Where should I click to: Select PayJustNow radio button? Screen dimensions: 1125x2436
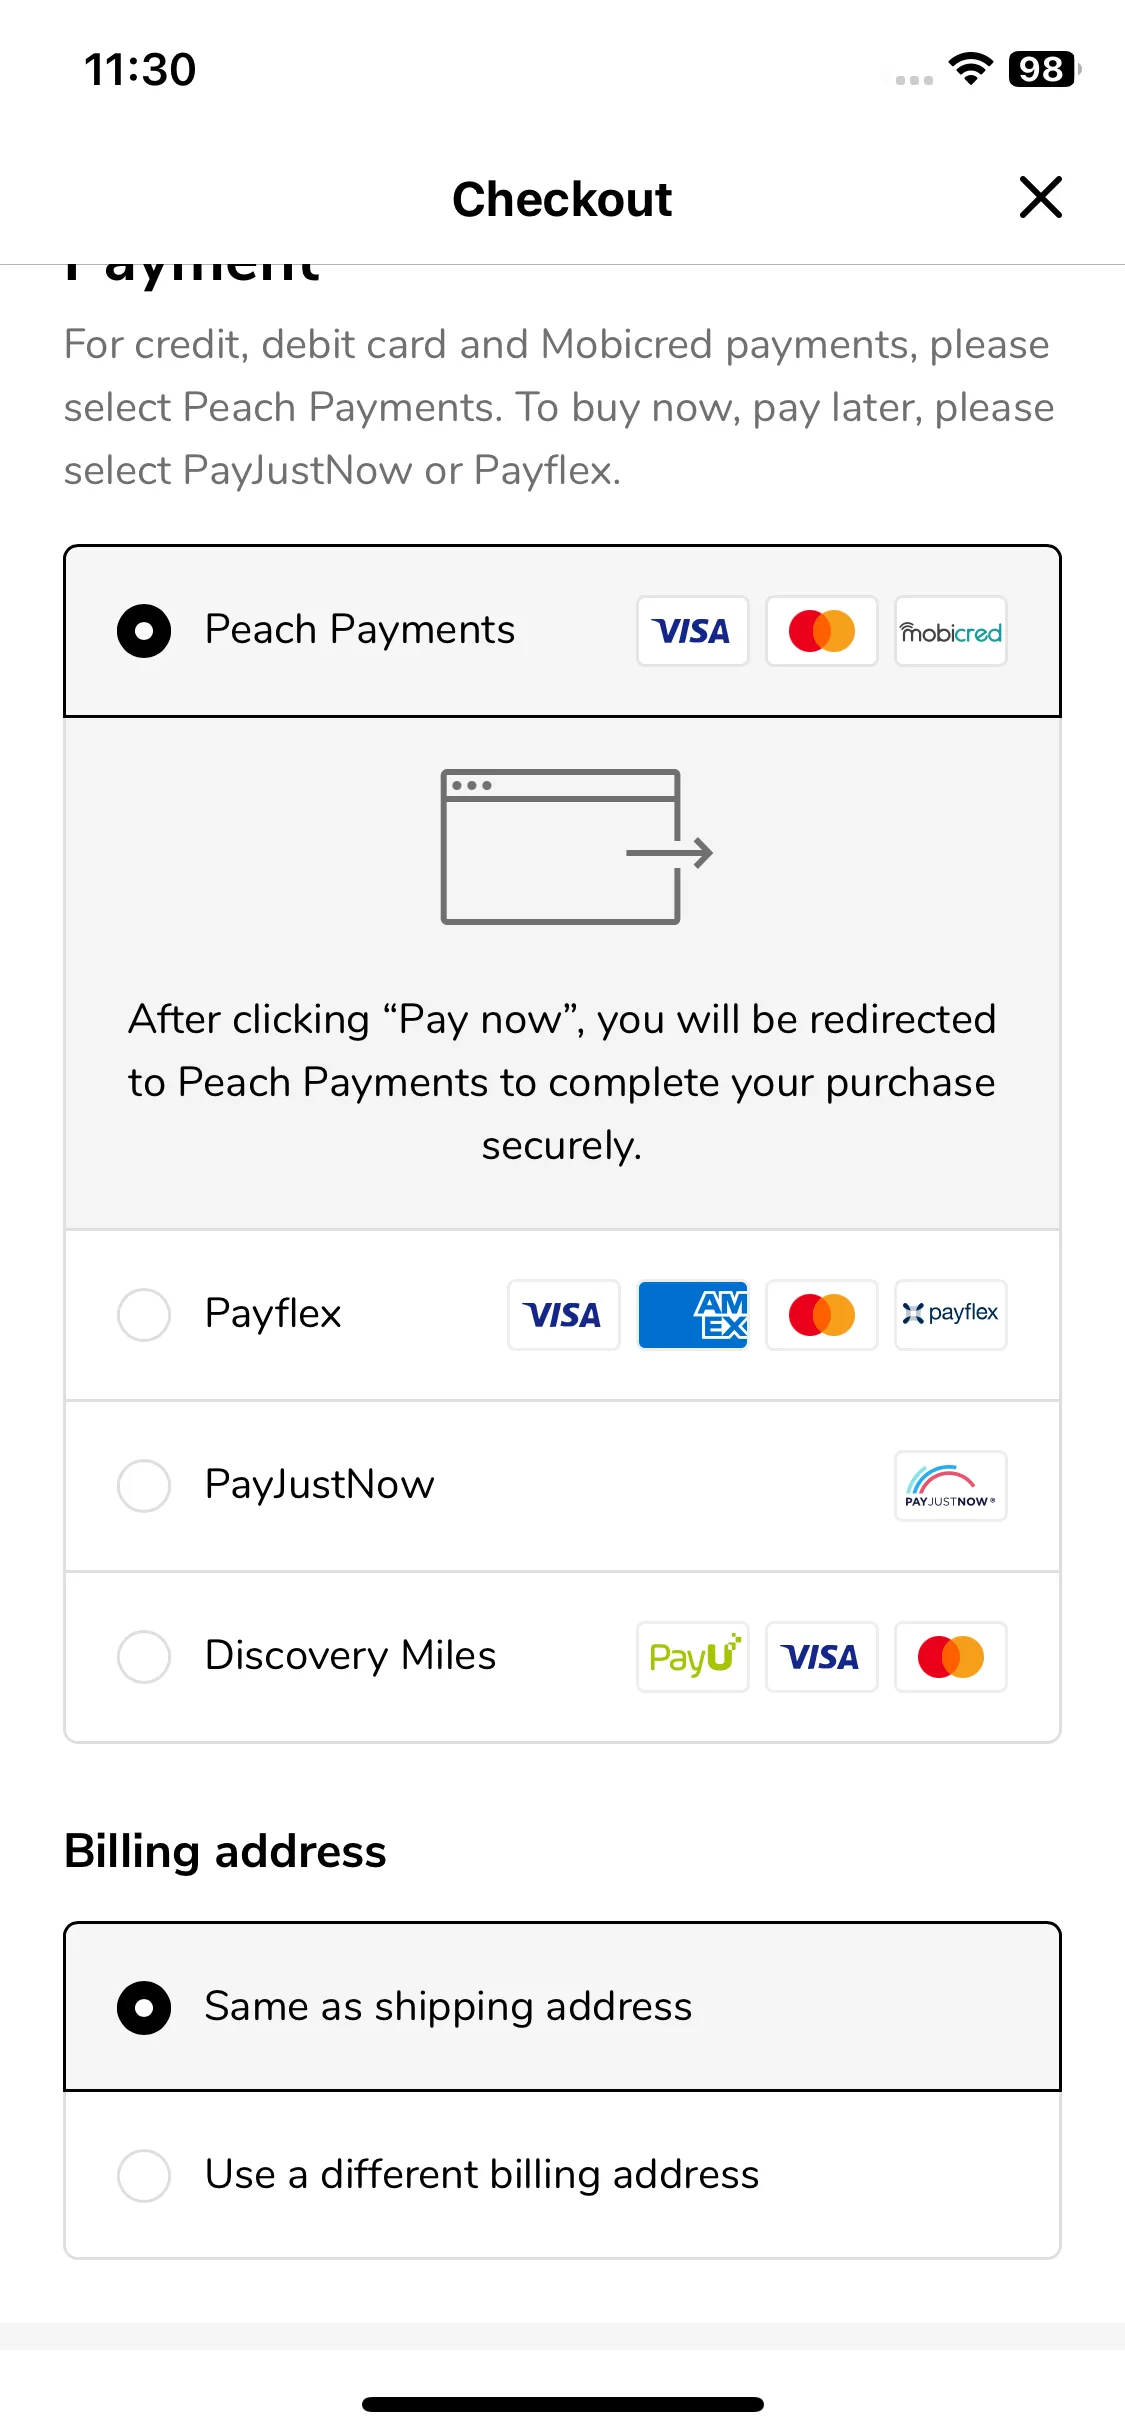(144, 1486)
